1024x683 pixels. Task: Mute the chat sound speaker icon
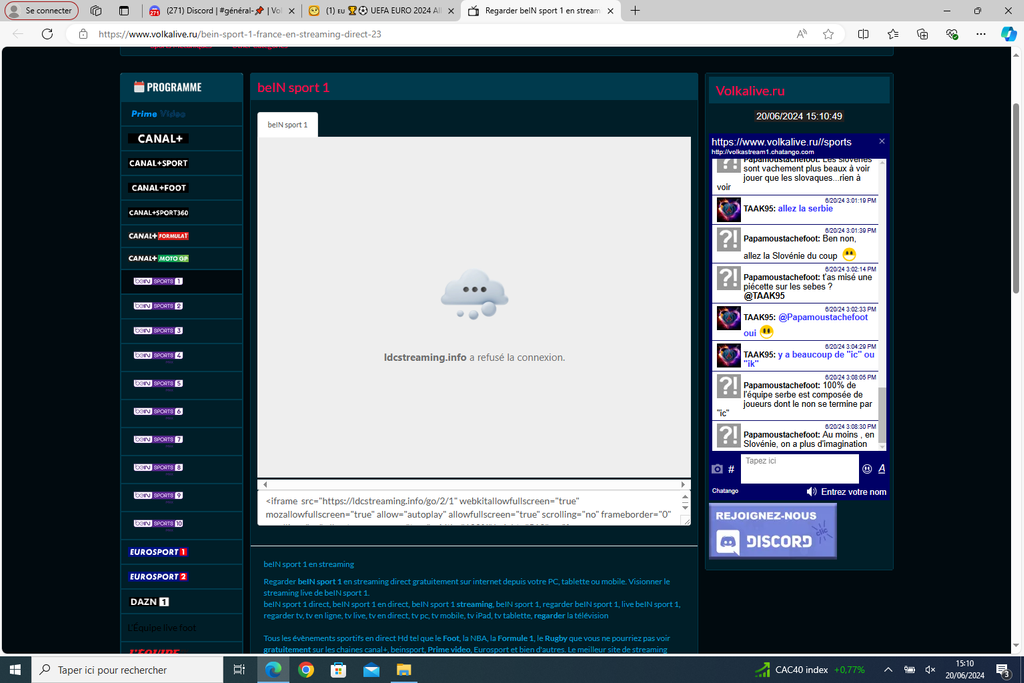(811, 492)
